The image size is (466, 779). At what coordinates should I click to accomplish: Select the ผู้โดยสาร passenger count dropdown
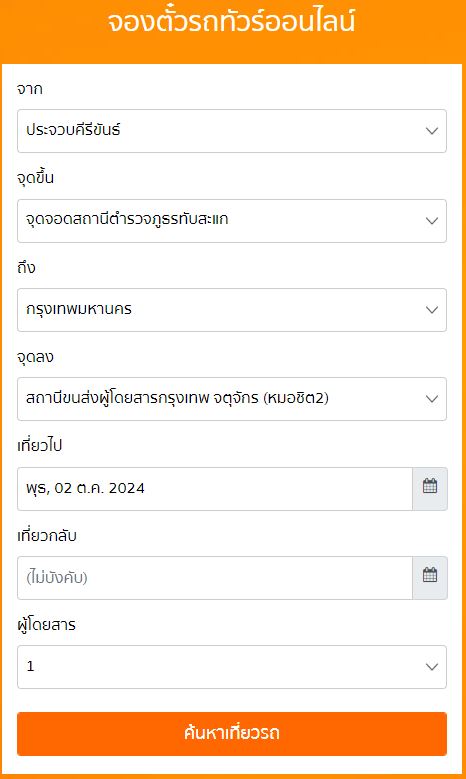tap(232, 667)
